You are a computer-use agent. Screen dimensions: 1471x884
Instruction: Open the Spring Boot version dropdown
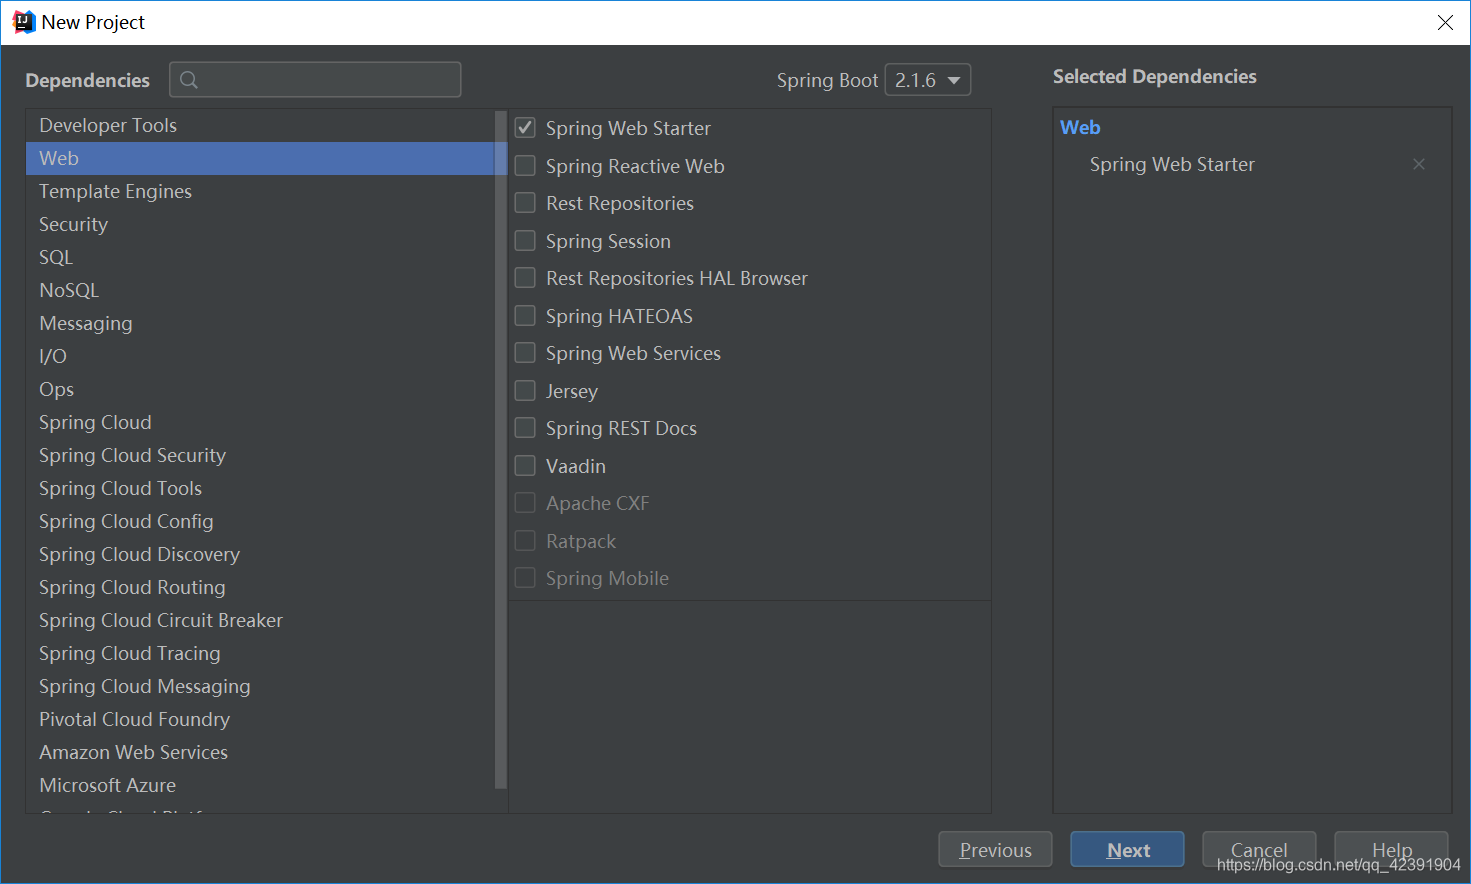pos(928,80)
